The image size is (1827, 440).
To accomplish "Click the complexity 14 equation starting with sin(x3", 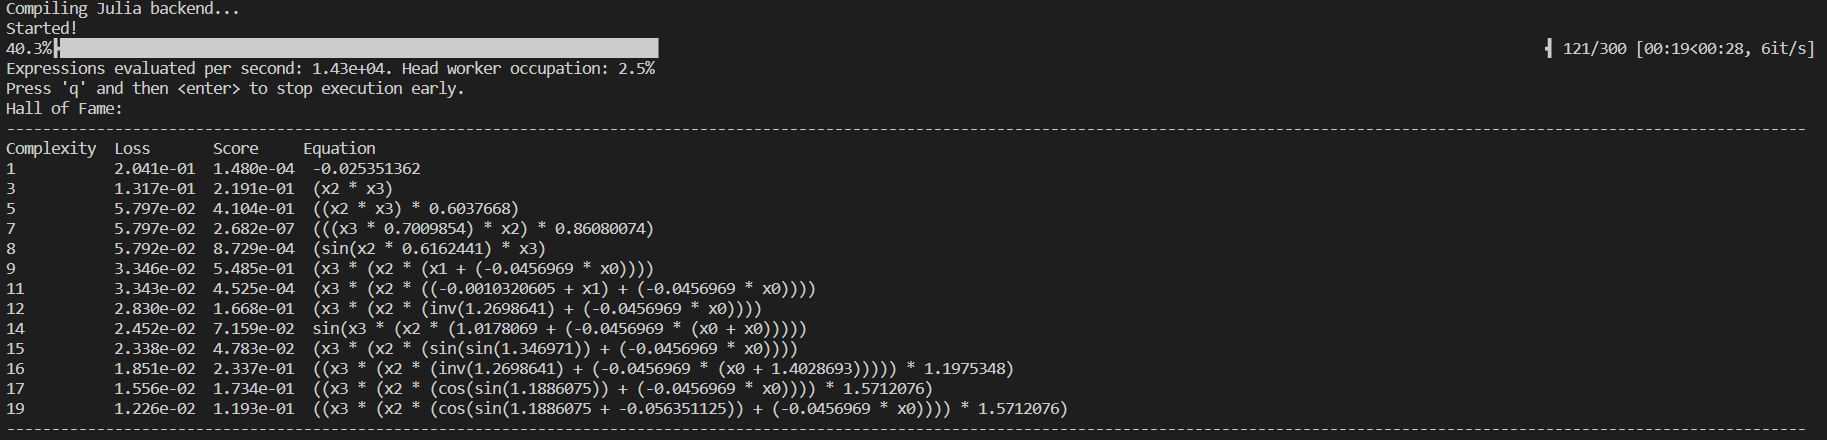I will click(559, 328).
